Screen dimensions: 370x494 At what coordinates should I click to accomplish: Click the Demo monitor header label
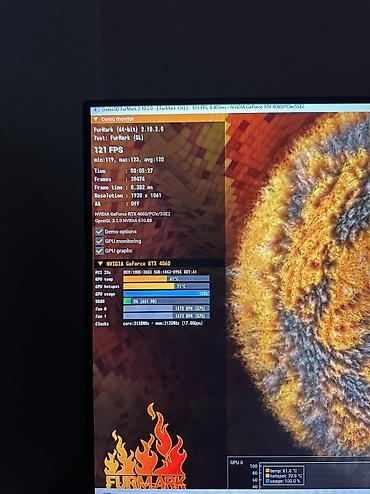click(117, 119)
